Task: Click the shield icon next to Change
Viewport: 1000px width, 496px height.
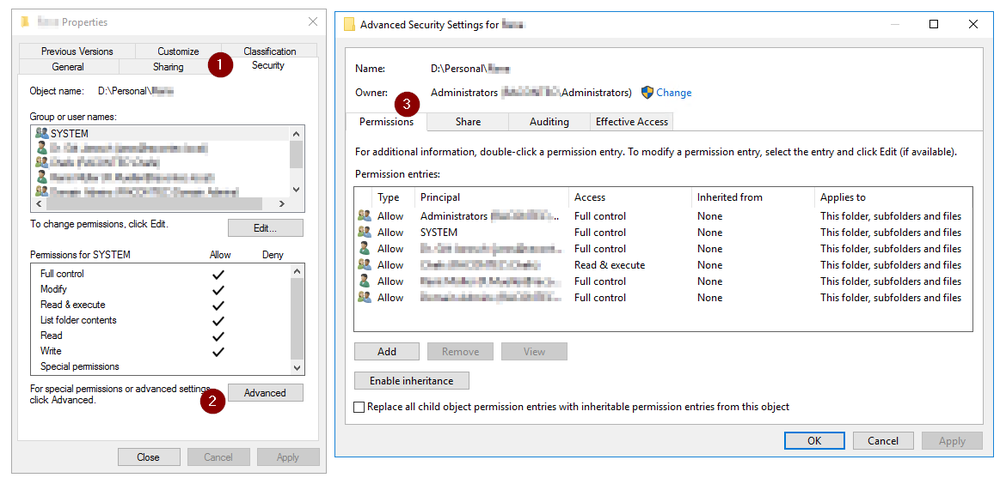Action: point(647,92)
